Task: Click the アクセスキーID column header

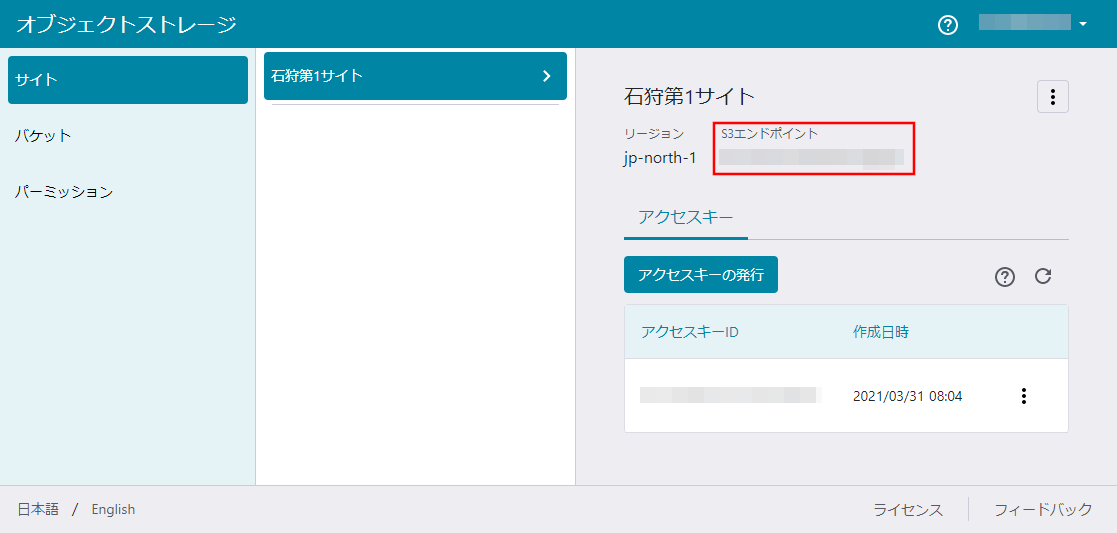Action: [x=689, y=332]
